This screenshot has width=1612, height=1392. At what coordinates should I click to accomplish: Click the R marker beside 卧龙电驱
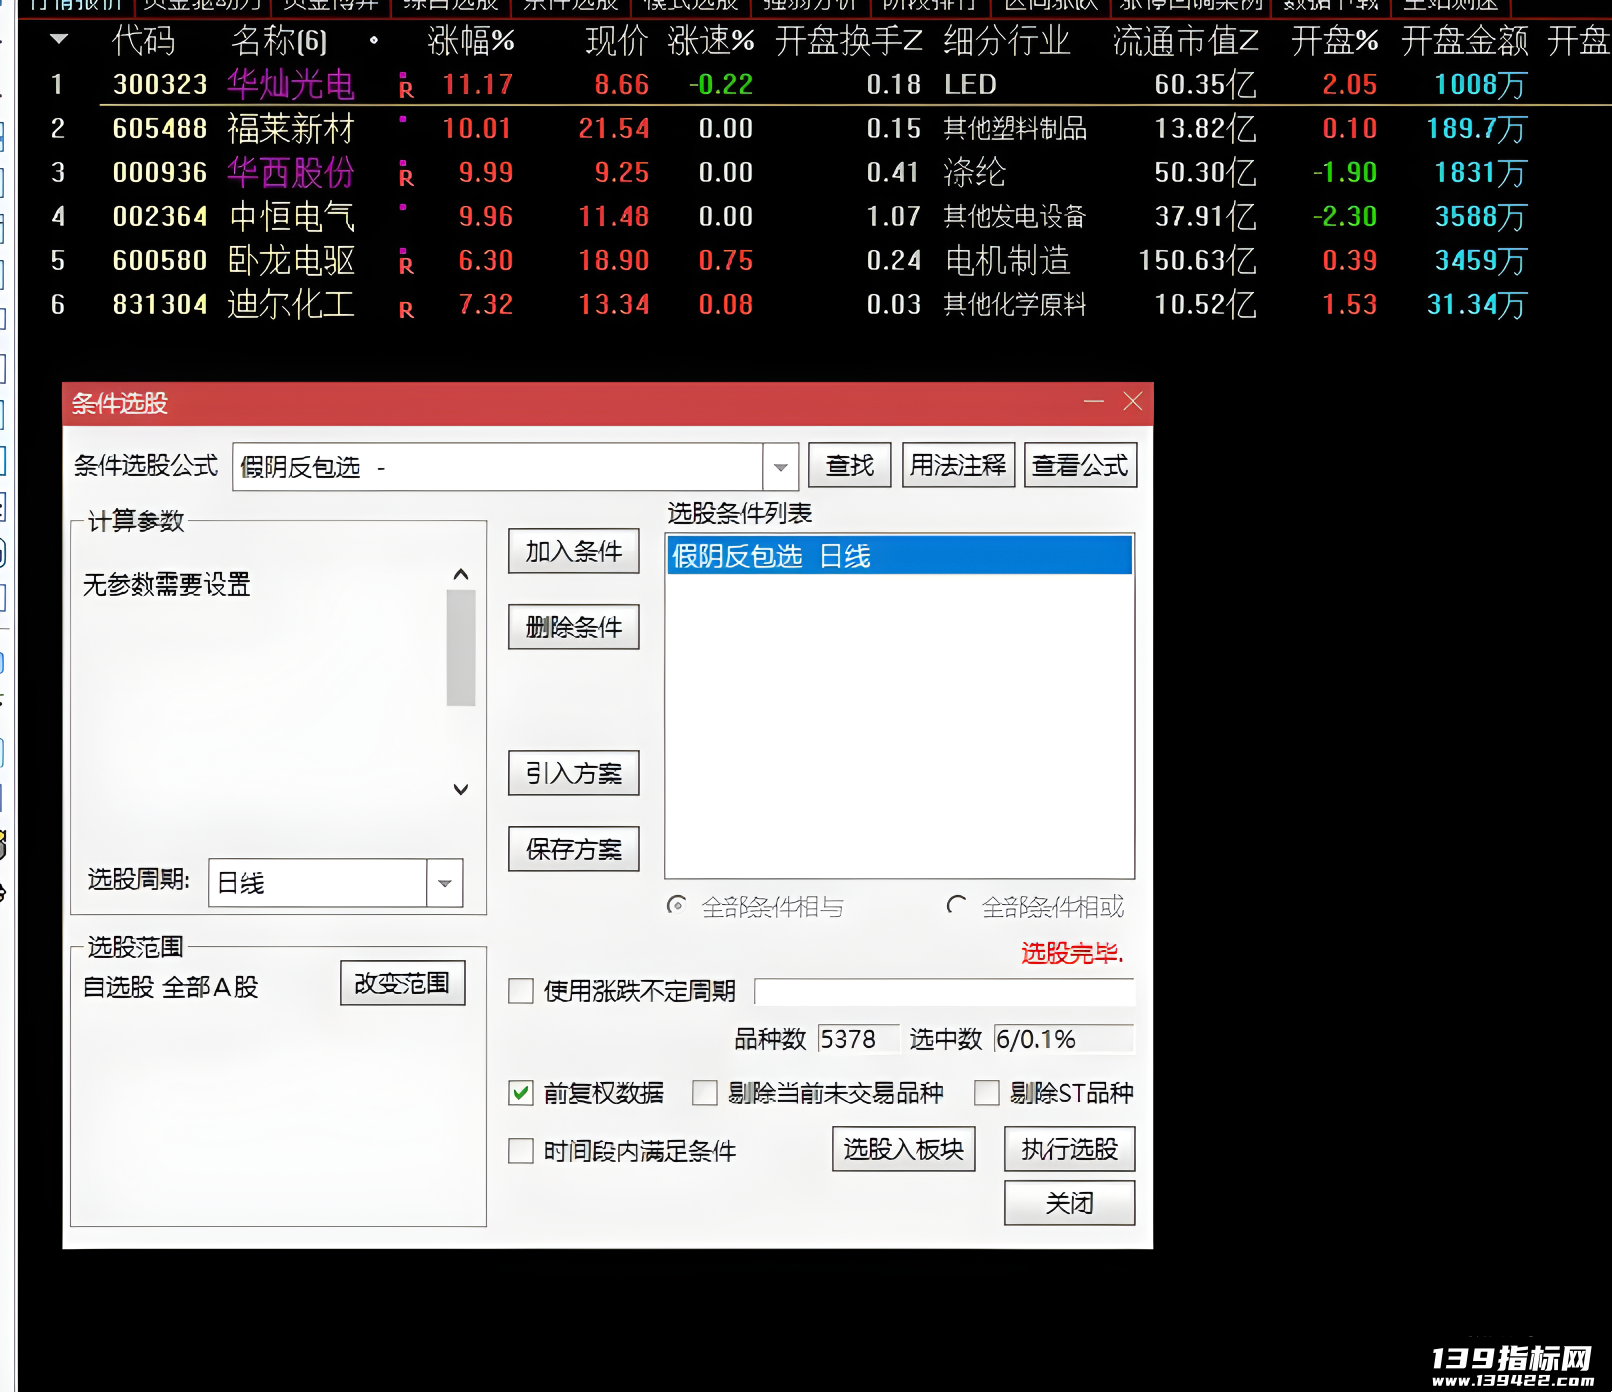[x=406, y=263]
